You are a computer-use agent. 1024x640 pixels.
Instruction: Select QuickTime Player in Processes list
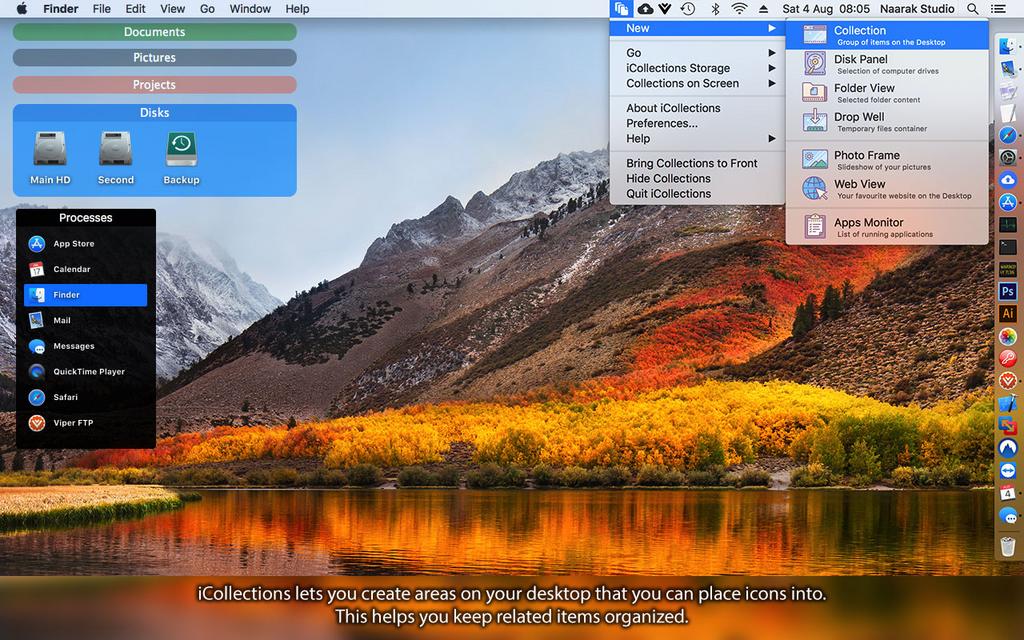[86, 372]
